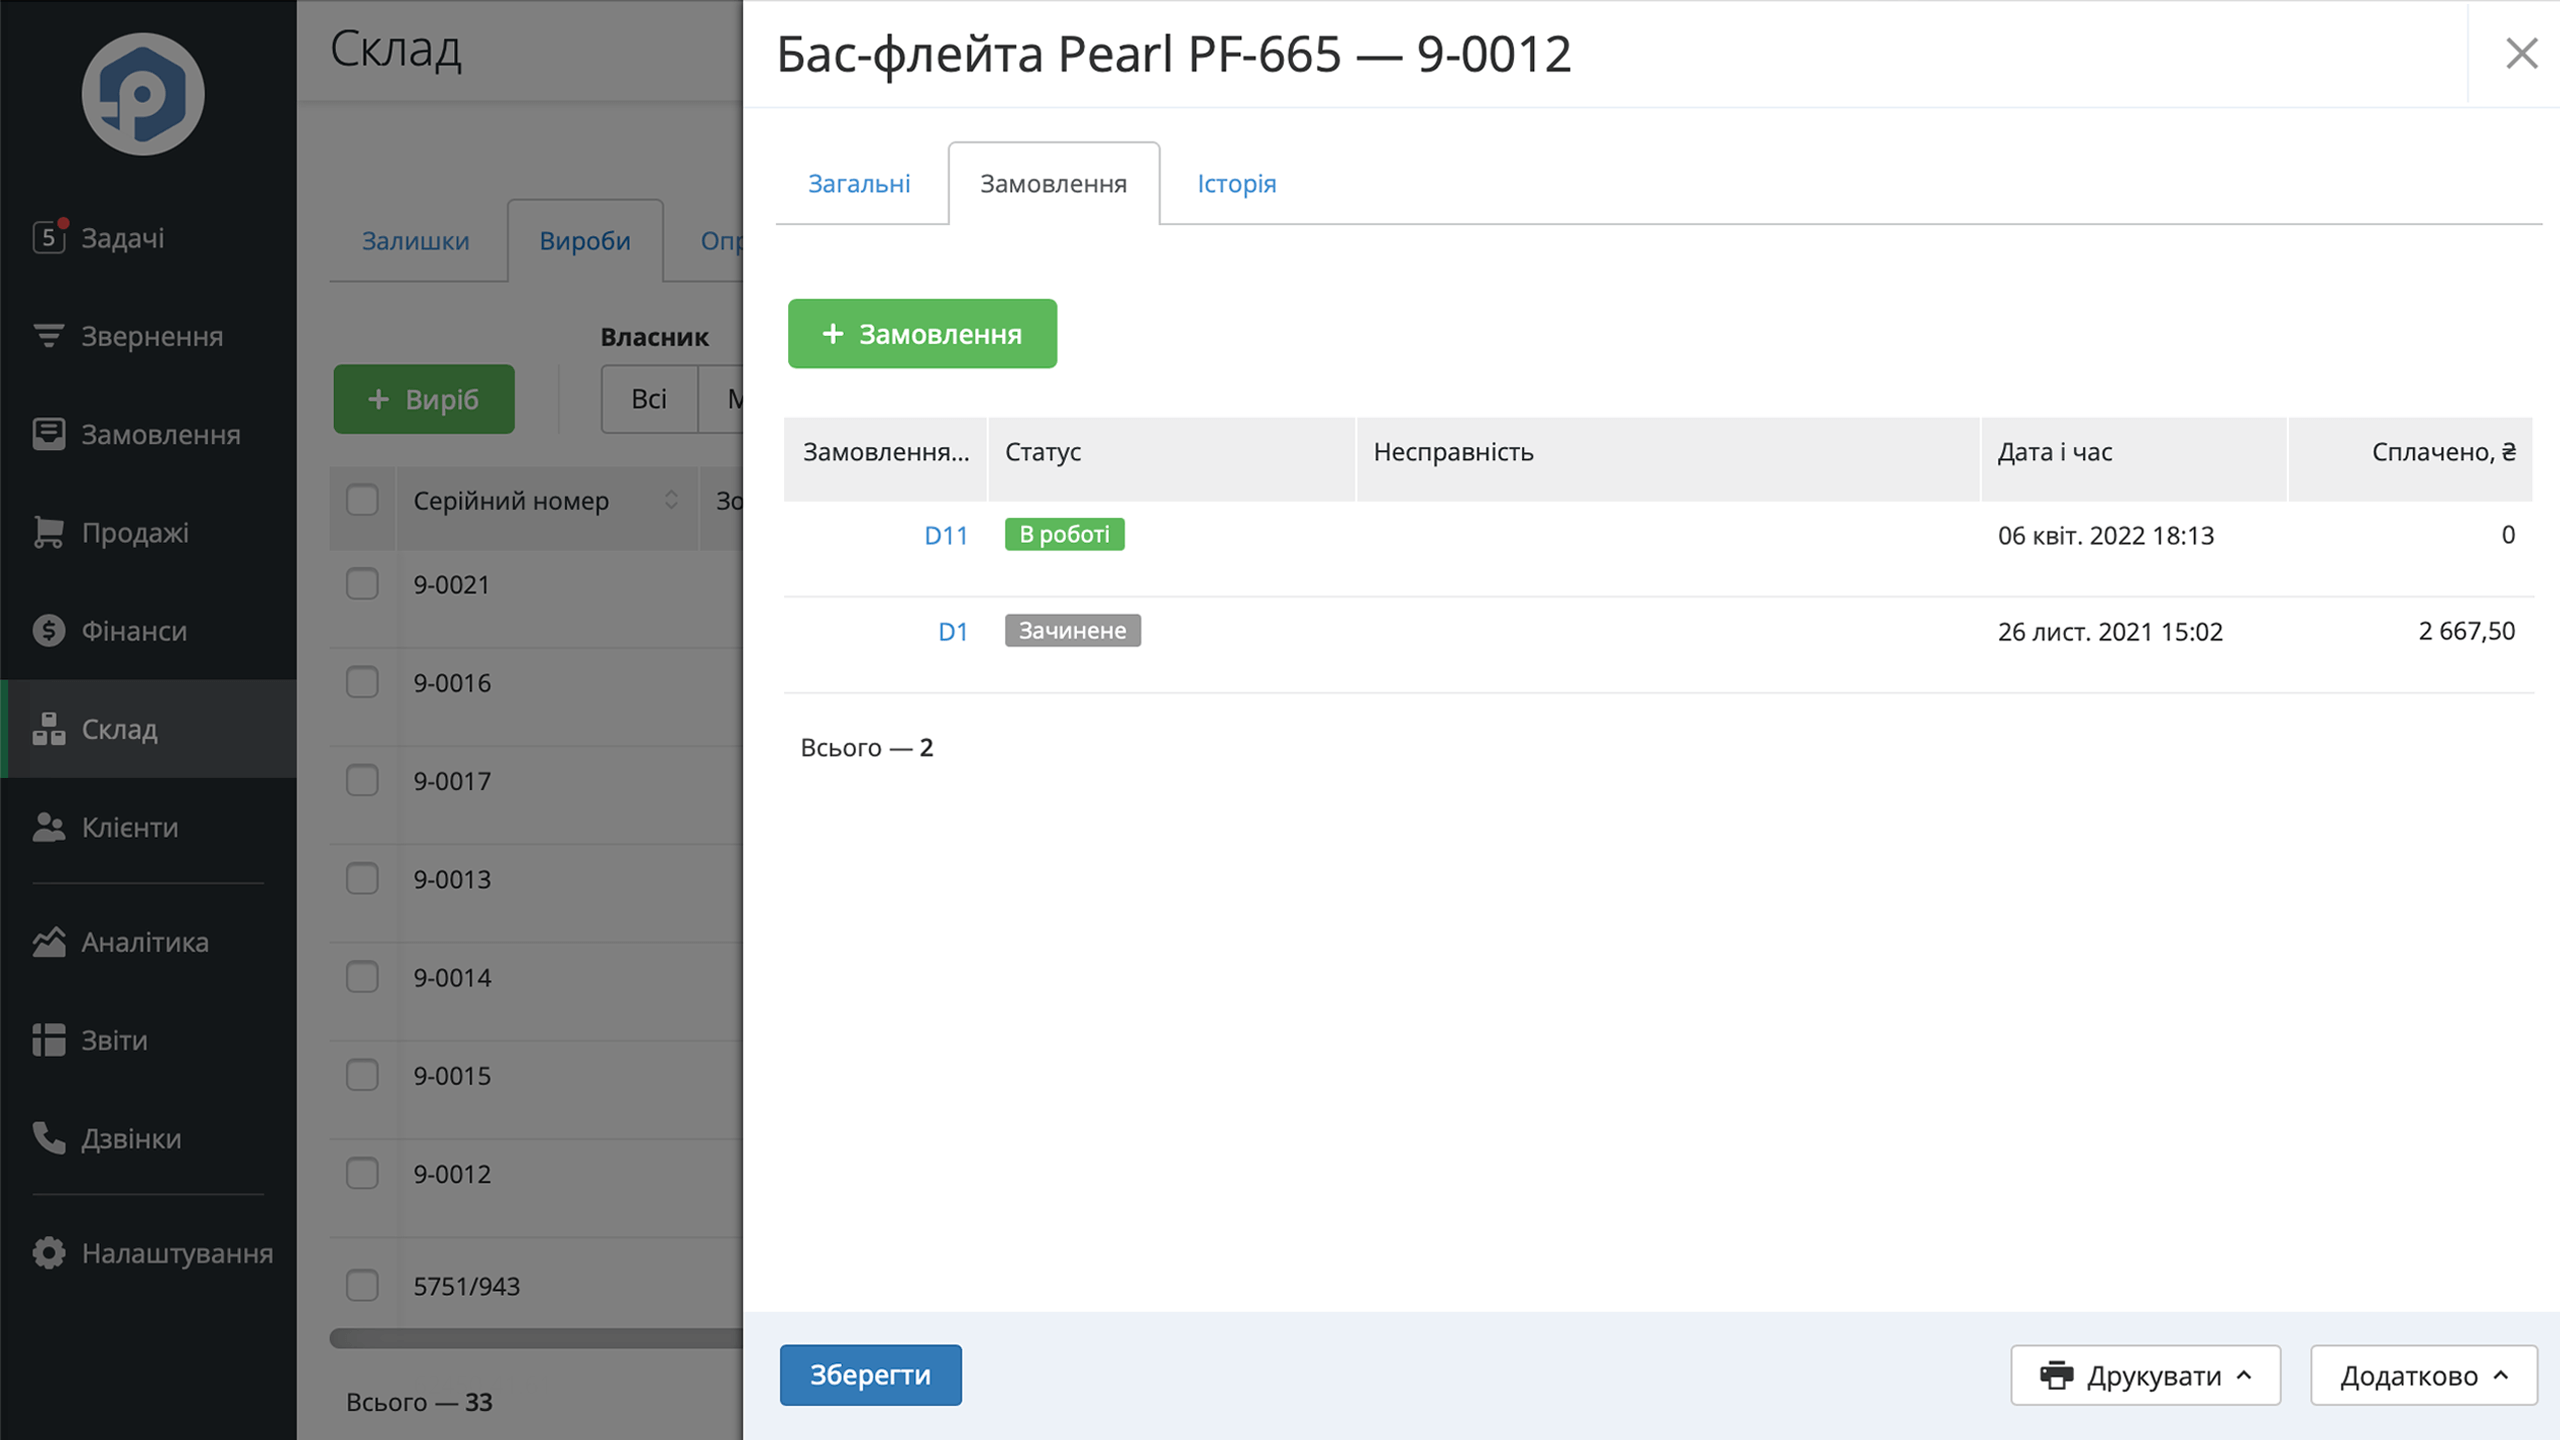
Task: Check the row 9-0012 checkbox
Action: (362, 1173)
